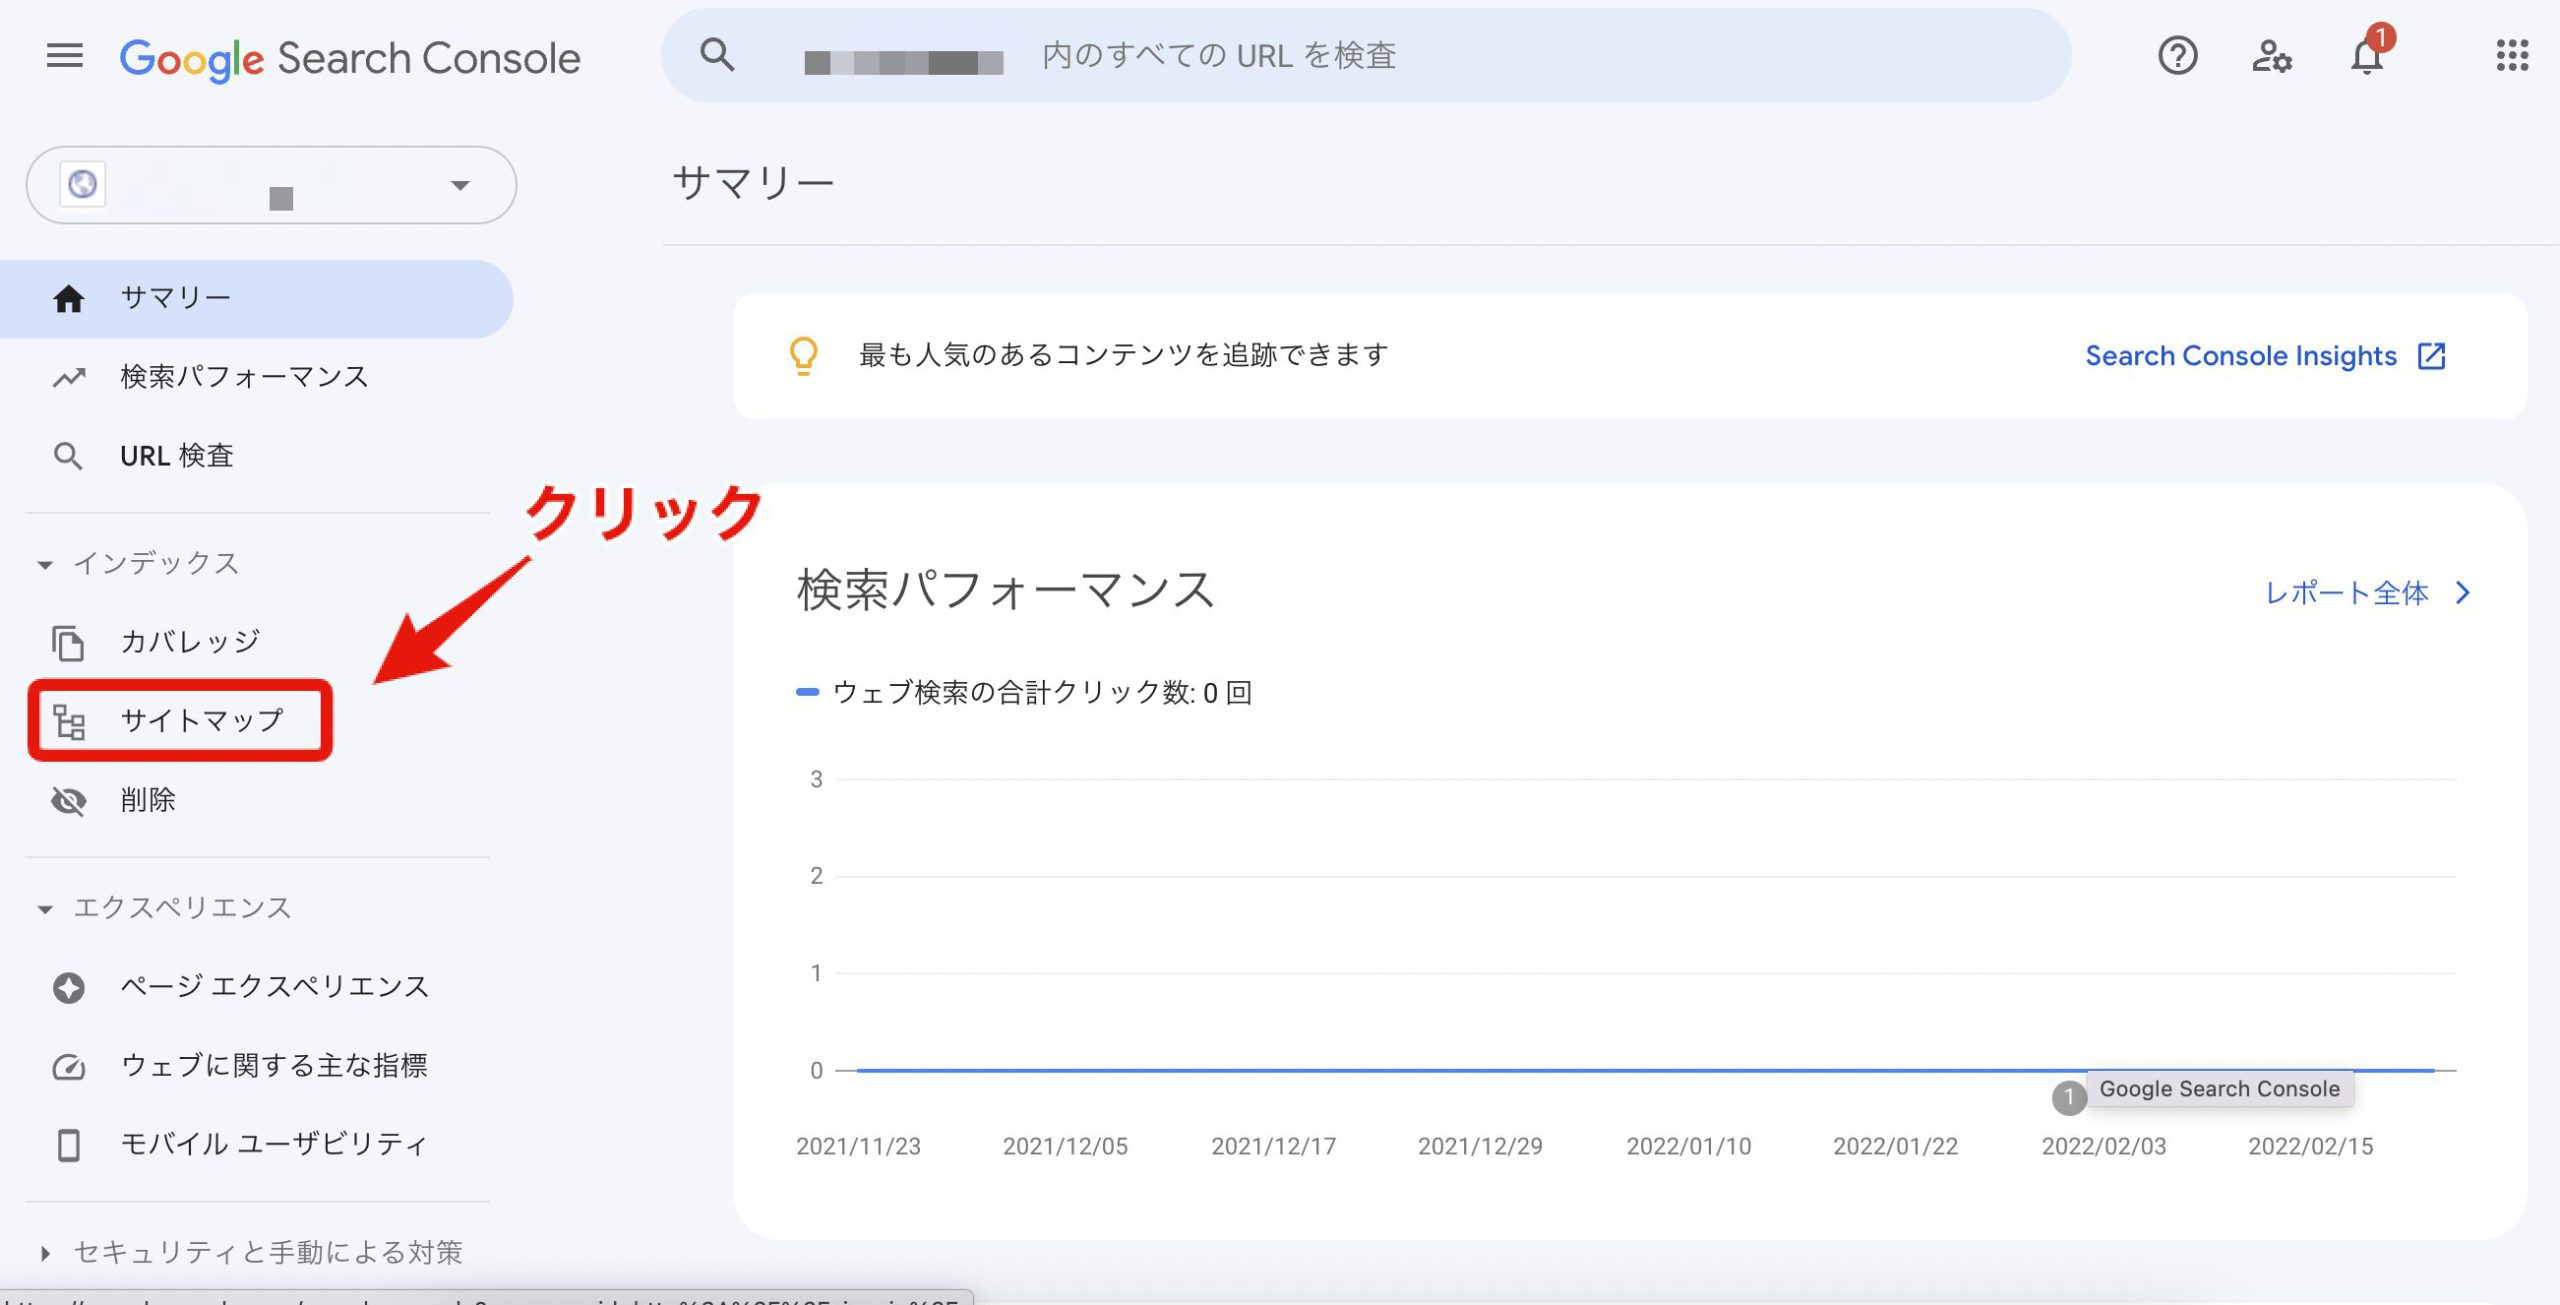Click the trend line icon for 検索パフォーマンス
This screenshot has height=1305, width=2560.
(69, 378)
